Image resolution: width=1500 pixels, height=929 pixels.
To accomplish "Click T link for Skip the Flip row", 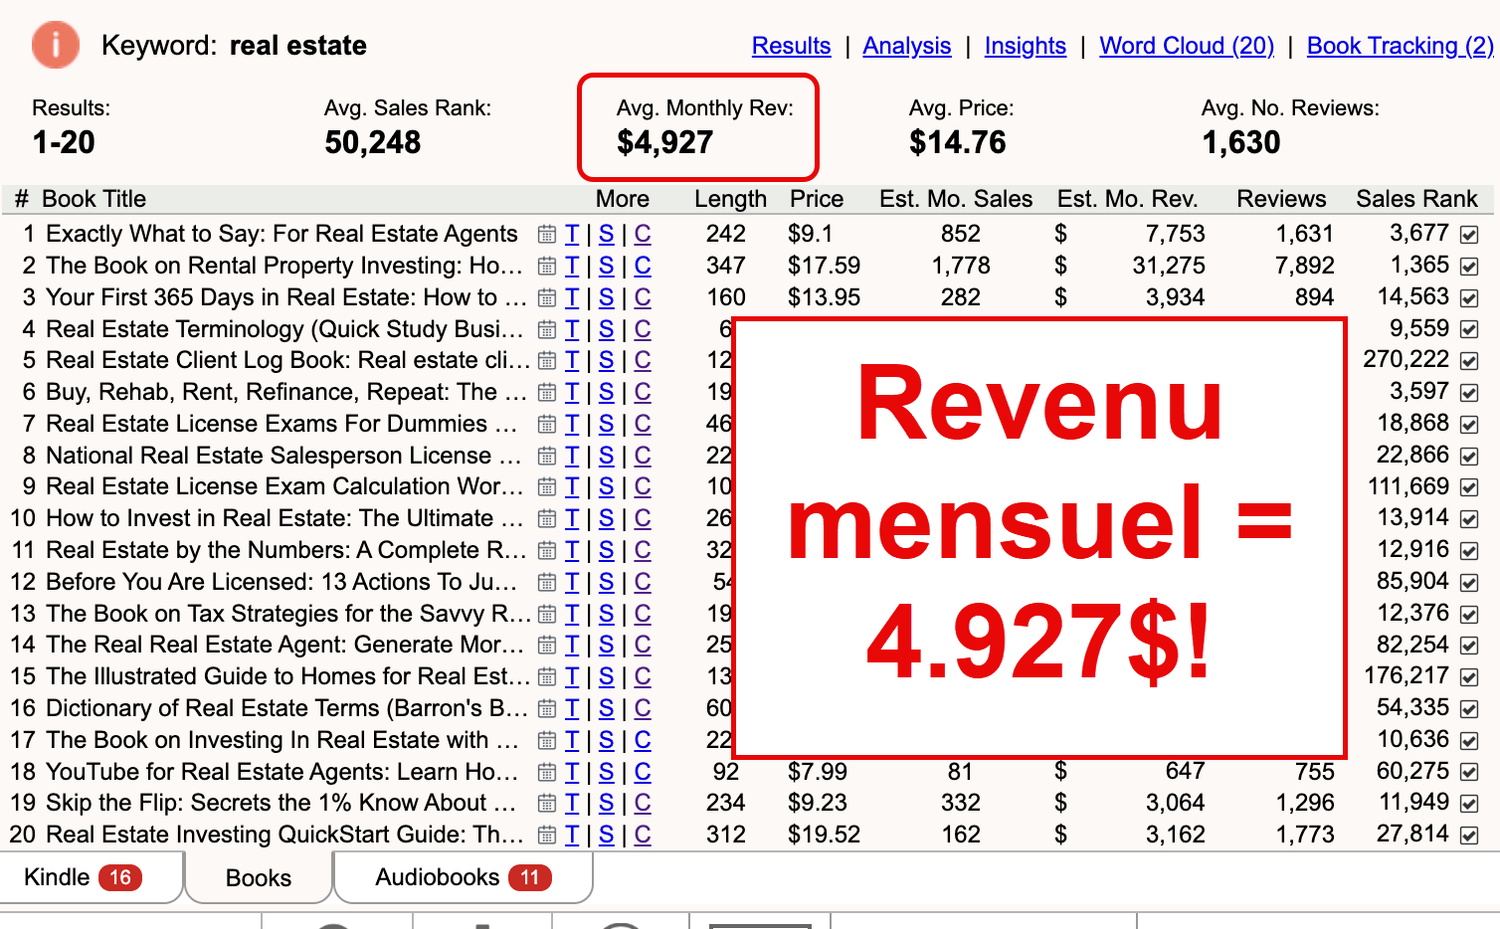I will (572, 803).
